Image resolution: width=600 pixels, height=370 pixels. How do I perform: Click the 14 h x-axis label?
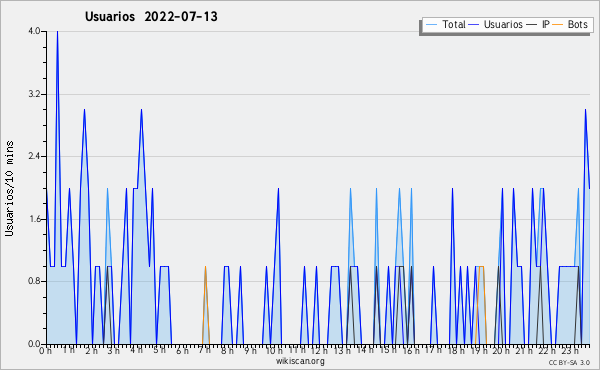tap(365, 350)
